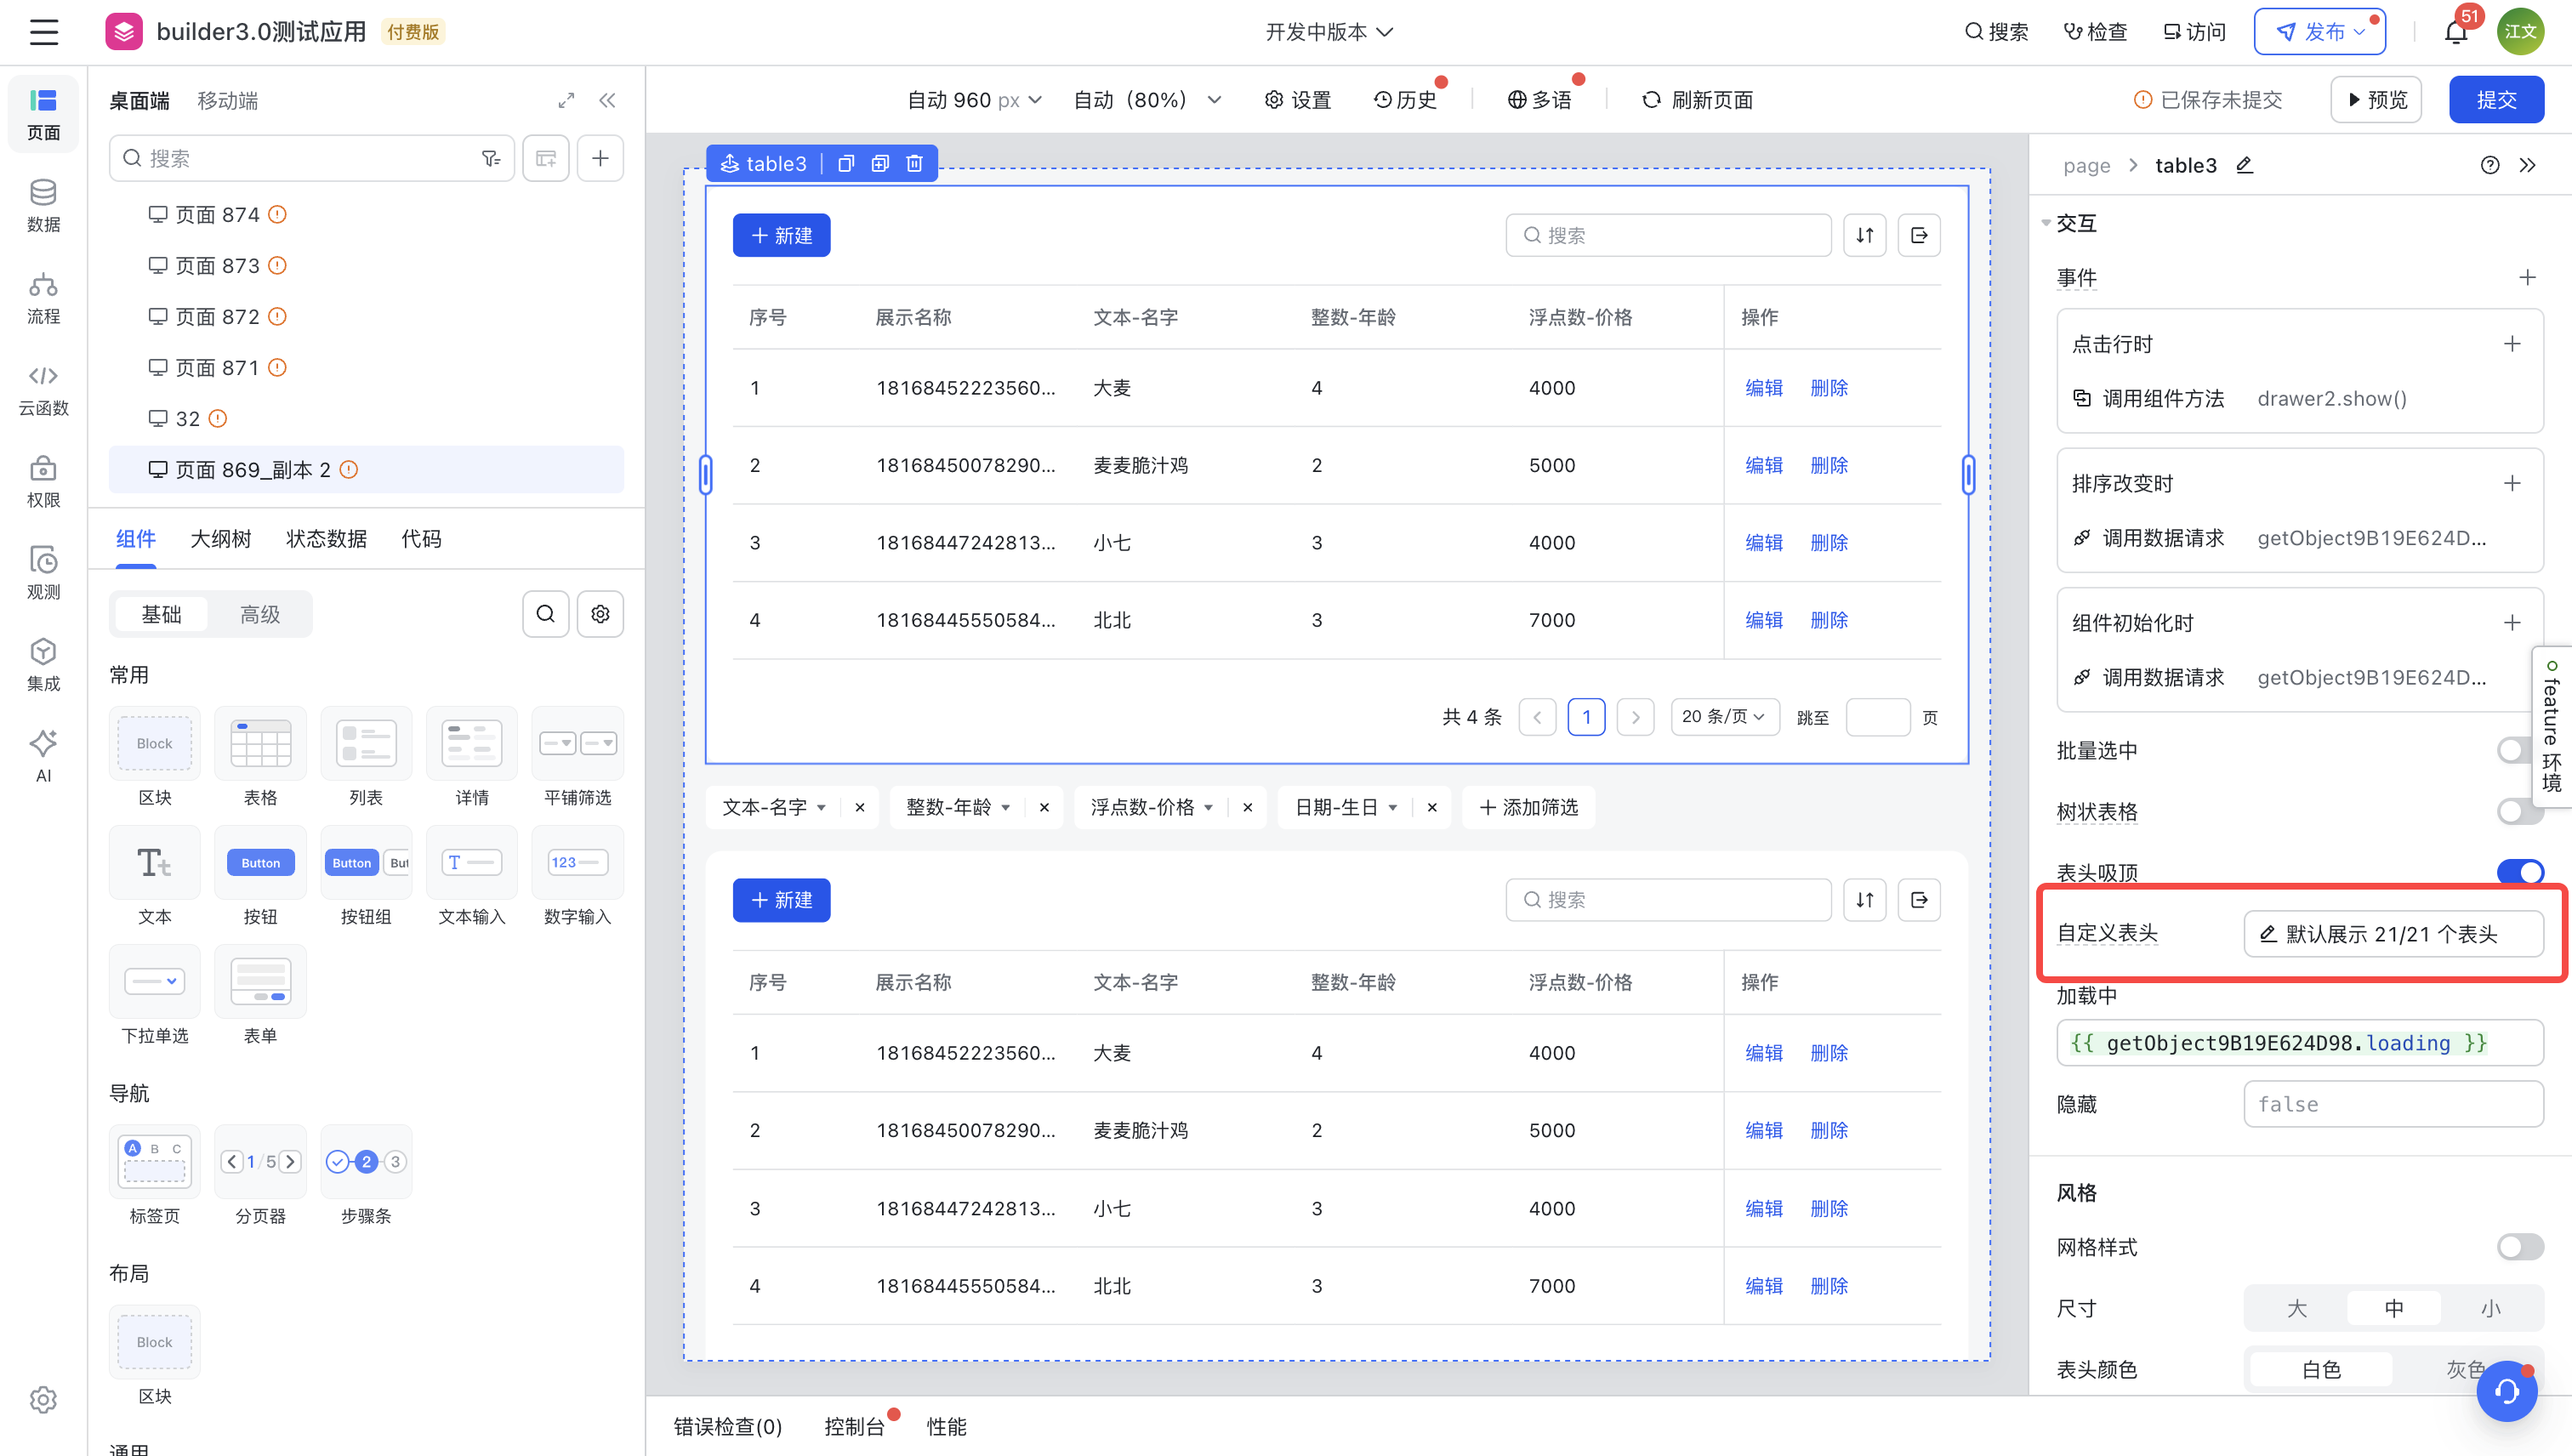The image size is (2572, 1456).
Task: Click the 预览 preview button
Action: [x=2376, y=100]
